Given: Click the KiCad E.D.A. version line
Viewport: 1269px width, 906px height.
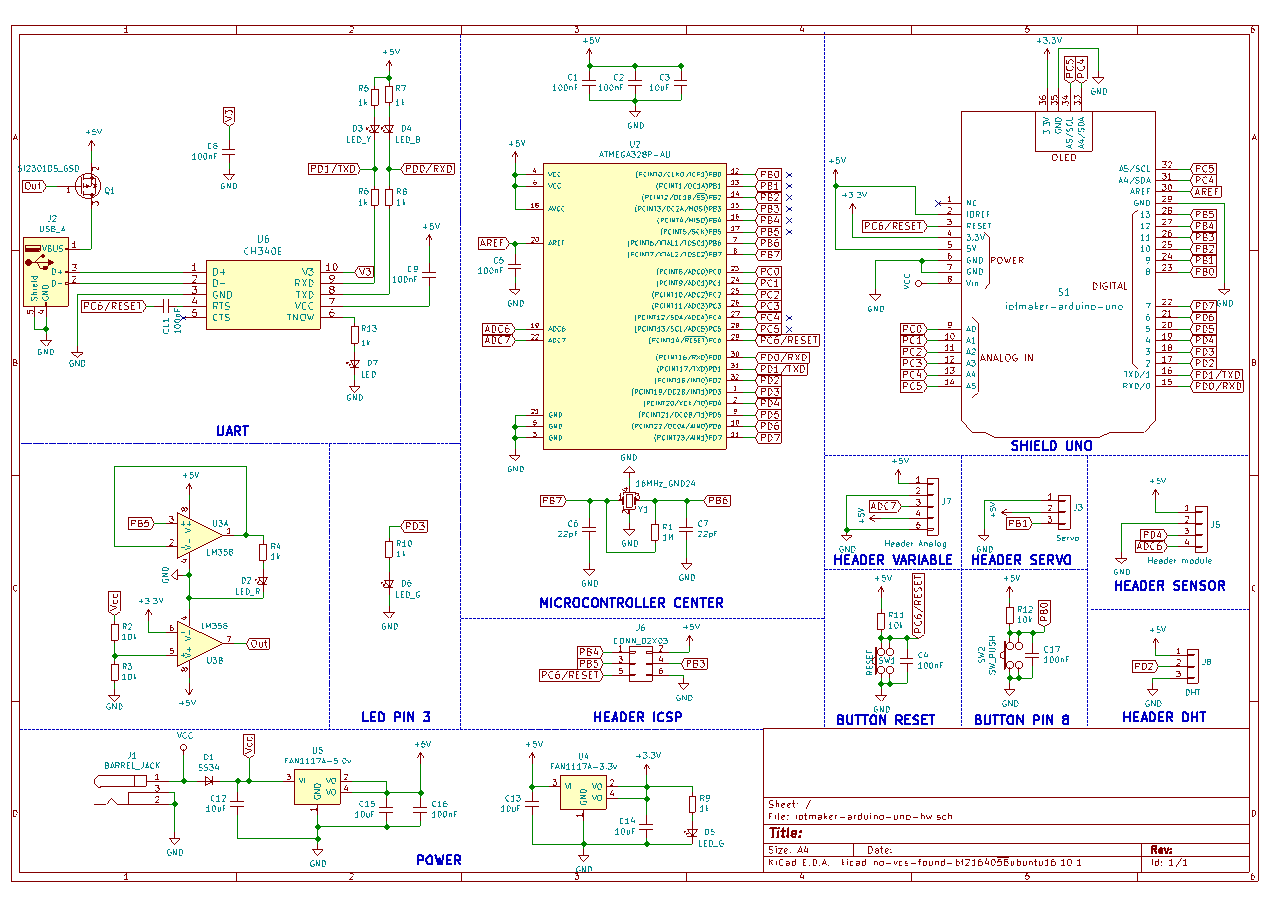Looking at the screenshot, I should pyautogui.click(x=925, y=861).
